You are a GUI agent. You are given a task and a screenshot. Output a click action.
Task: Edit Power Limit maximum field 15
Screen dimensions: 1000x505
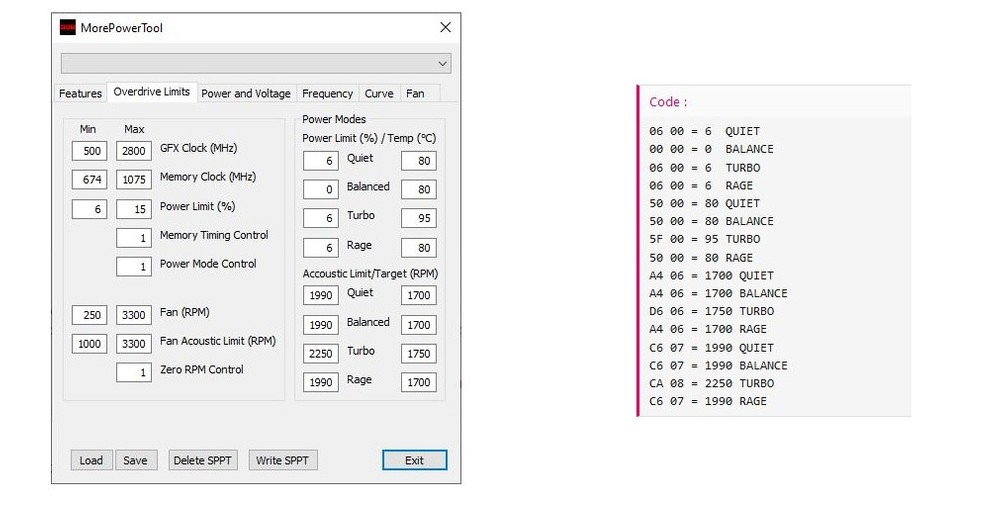coord(134,209)
